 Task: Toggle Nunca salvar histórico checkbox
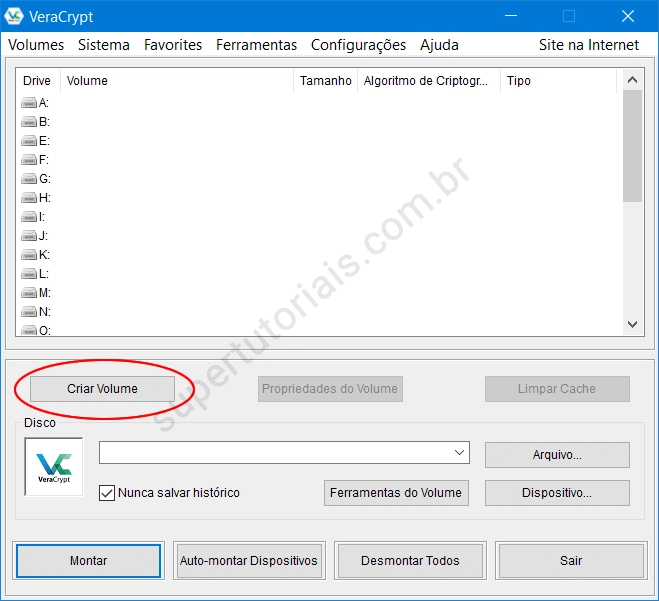[107, 493]
